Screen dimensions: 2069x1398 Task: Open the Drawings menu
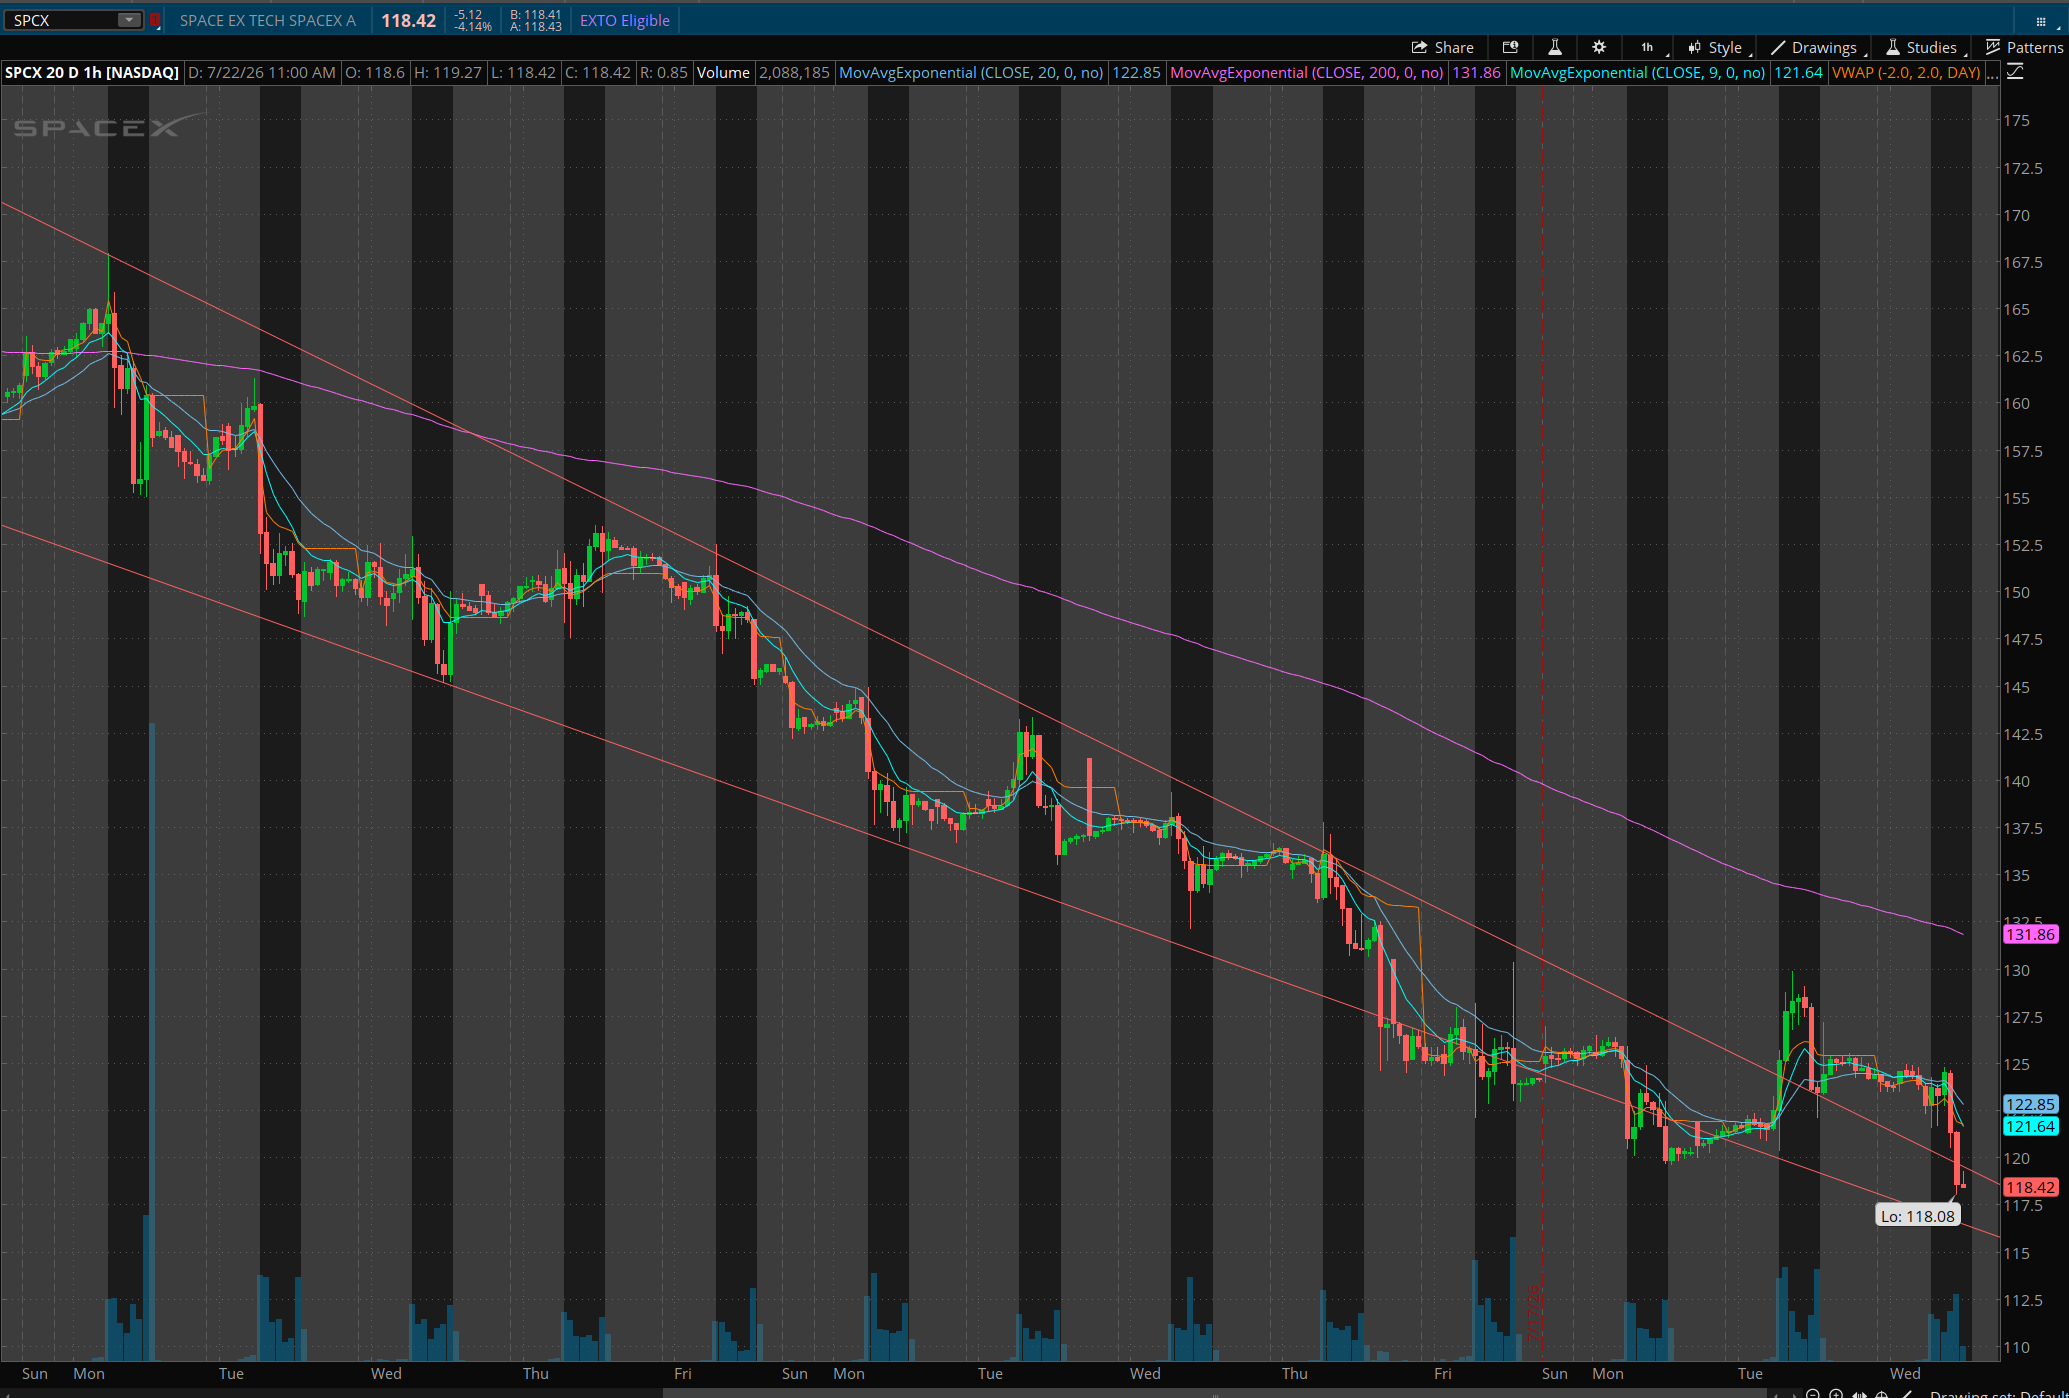pos(1817,47)
